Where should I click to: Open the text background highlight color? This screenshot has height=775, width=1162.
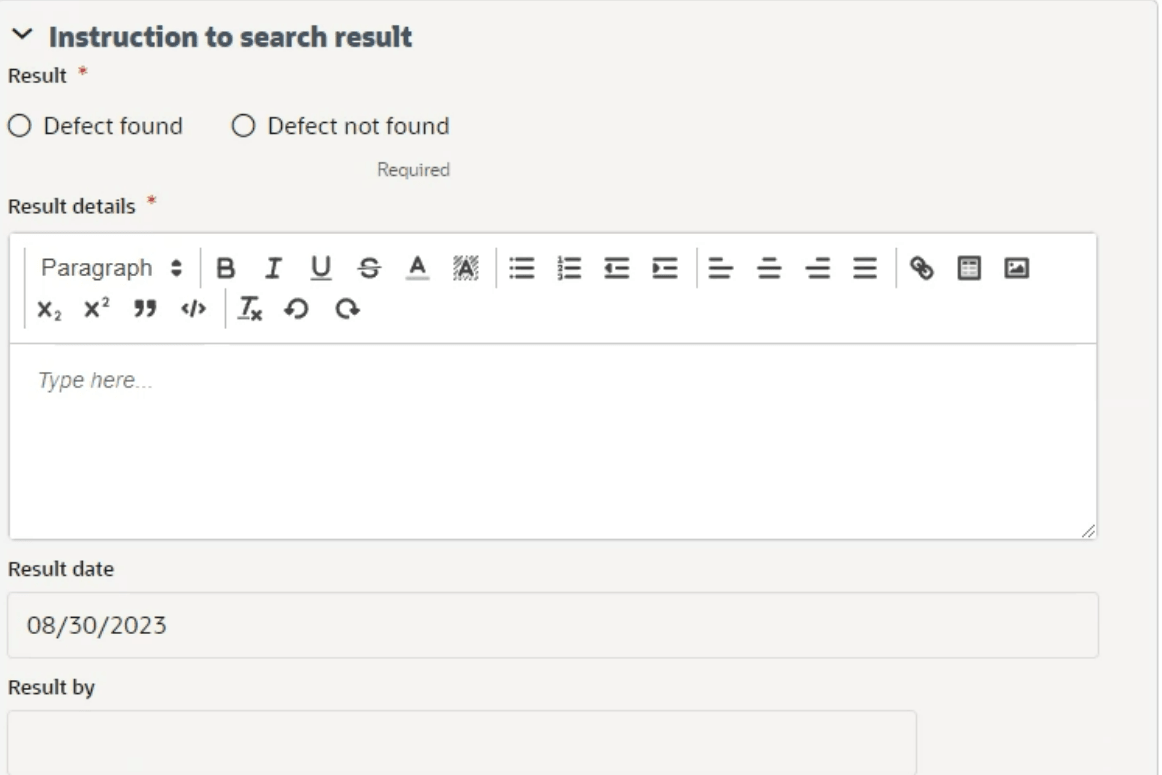pyautogui.click(x=465, y=267)
